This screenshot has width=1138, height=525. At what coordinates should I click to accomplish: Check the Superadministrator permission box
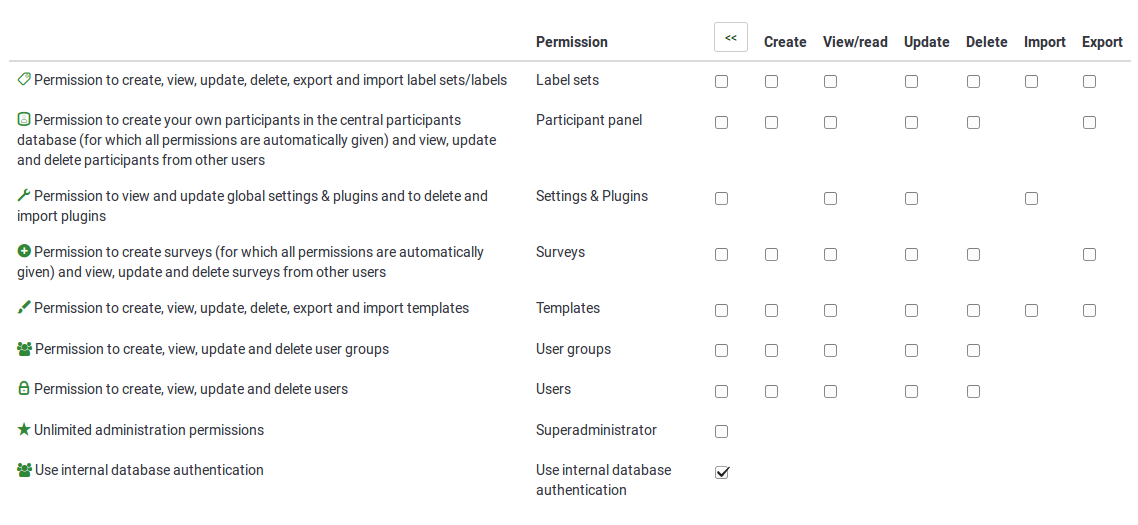[x=722, y=432]
